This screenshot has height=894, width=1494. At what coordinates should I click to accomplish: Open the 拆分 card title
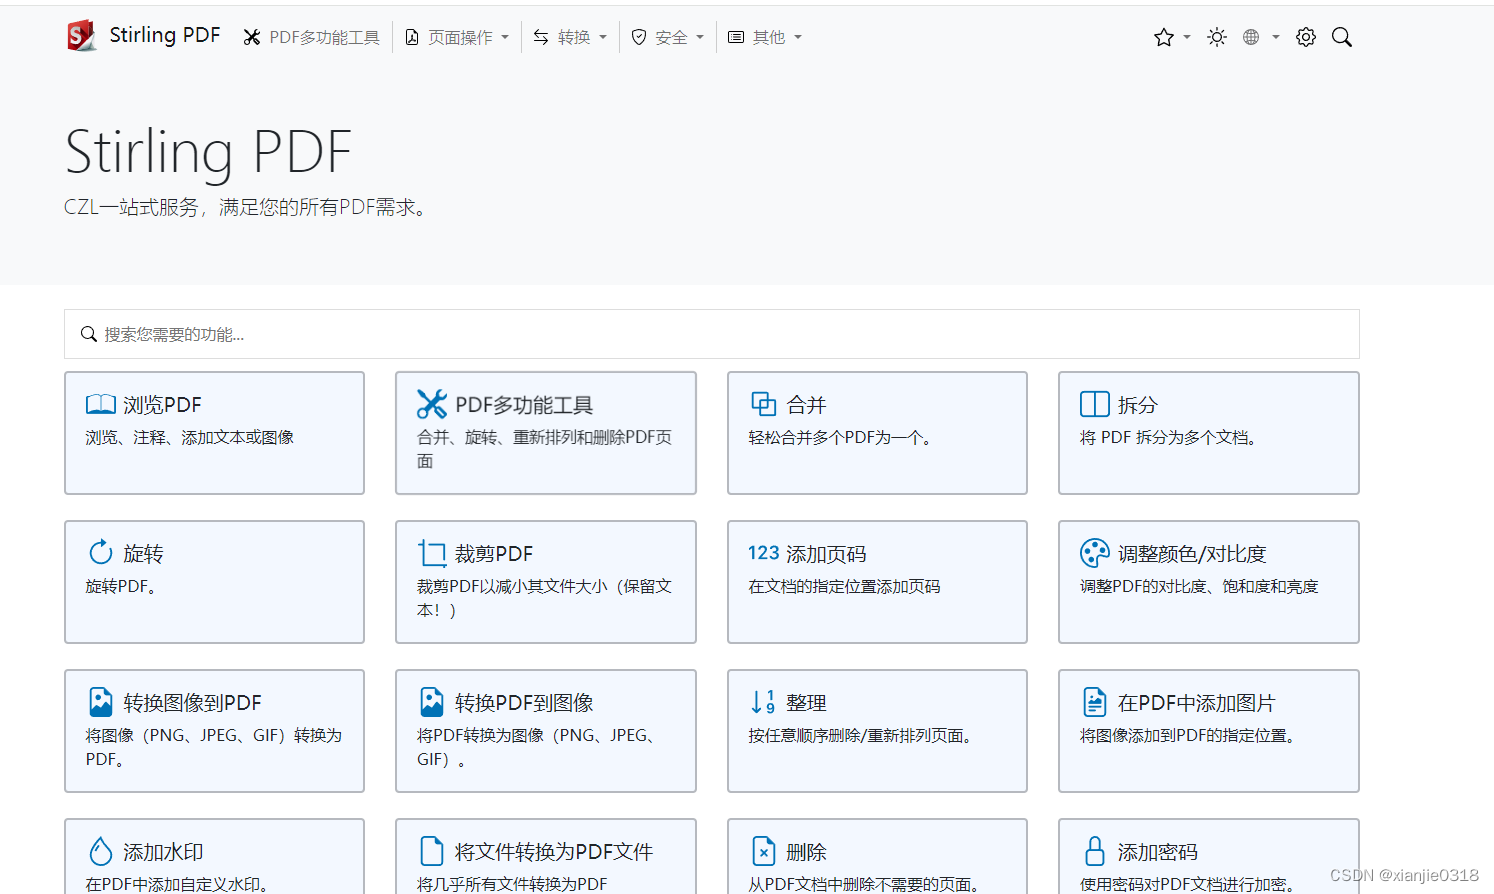coord(1137,405)
